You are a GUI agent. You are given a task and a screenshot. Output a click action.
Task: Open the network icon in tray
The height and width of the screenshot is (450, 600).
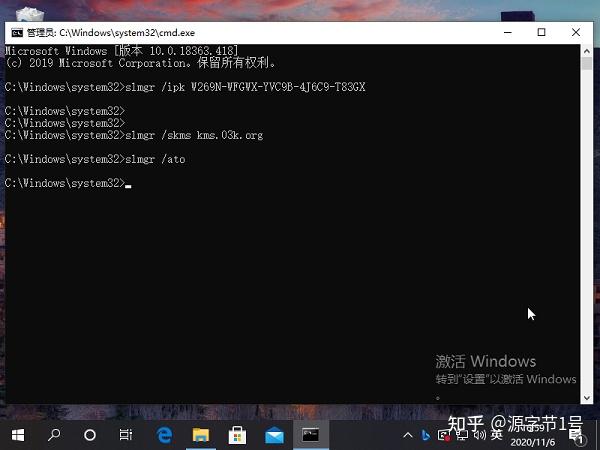click(x=462, y=435)
